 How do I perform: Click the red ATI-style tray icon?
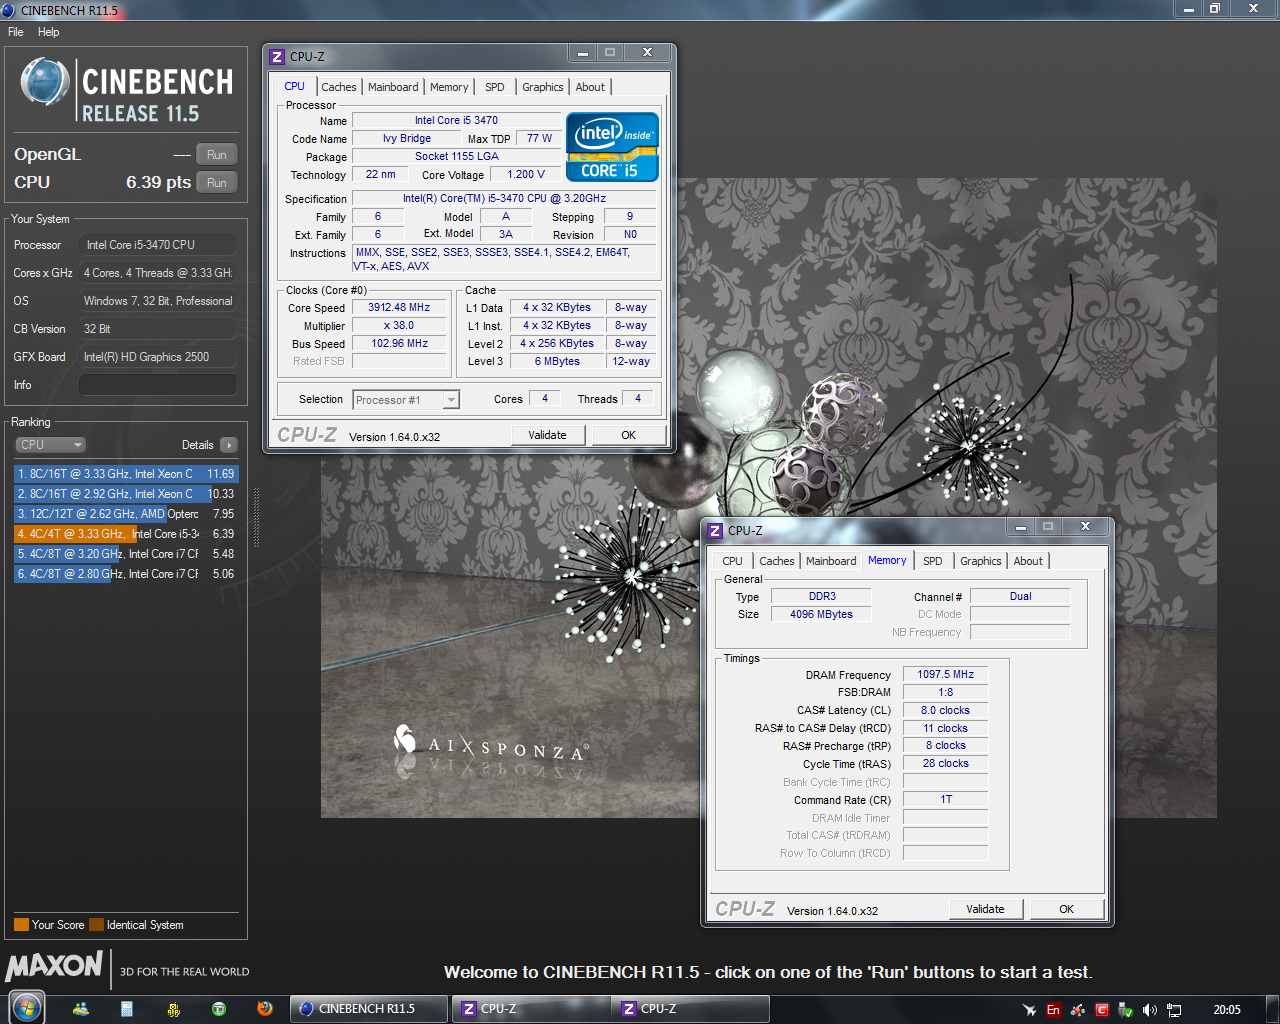click(1078, 1010)
